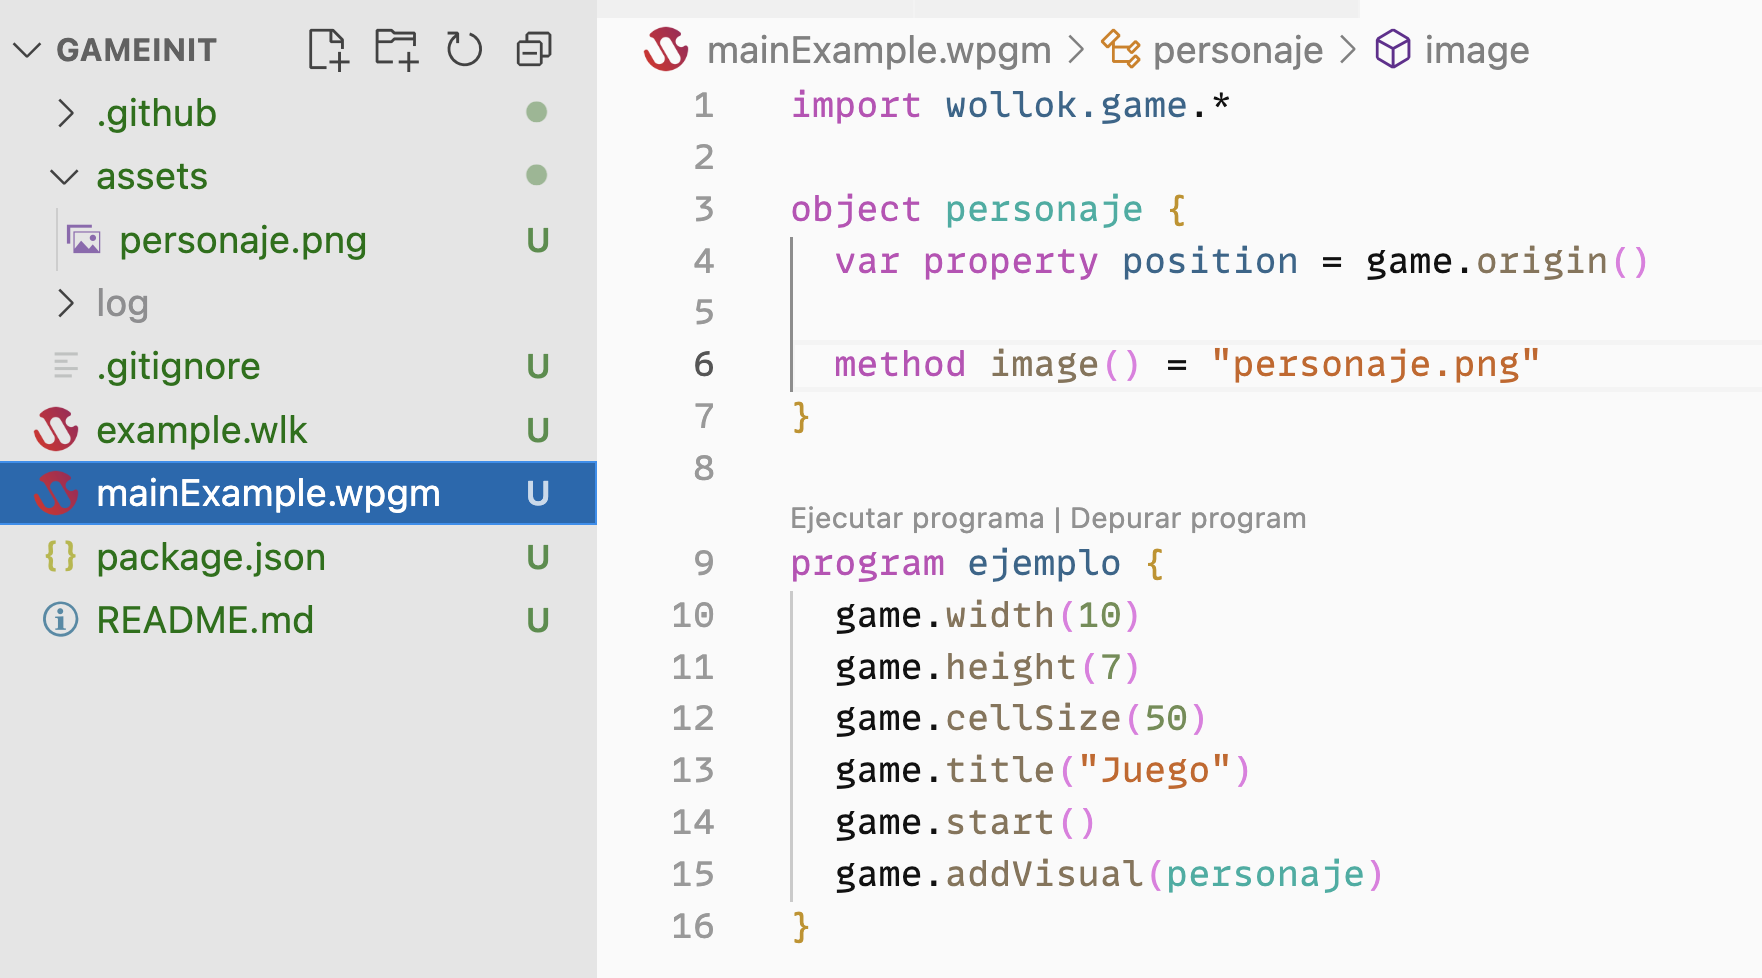This screenshot has height=978, width=1762.
Task: Click the Wollok icon beside example.wlk
Action: pos(56,430)
